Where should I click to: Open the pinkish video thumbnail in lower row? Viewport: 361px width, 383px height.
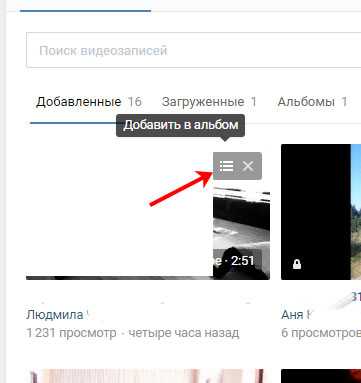coord(147,376)
